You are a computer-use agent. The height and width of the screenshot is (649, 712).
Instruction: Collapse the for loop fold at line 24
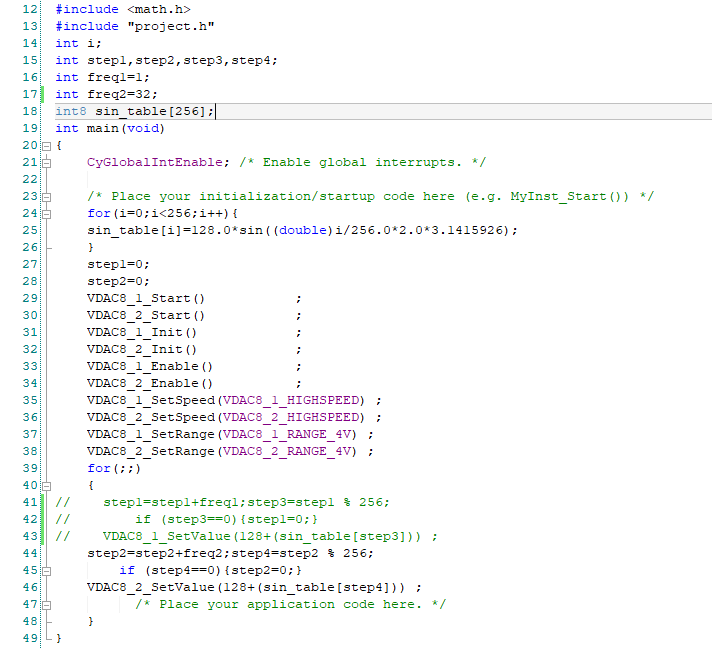46,214
